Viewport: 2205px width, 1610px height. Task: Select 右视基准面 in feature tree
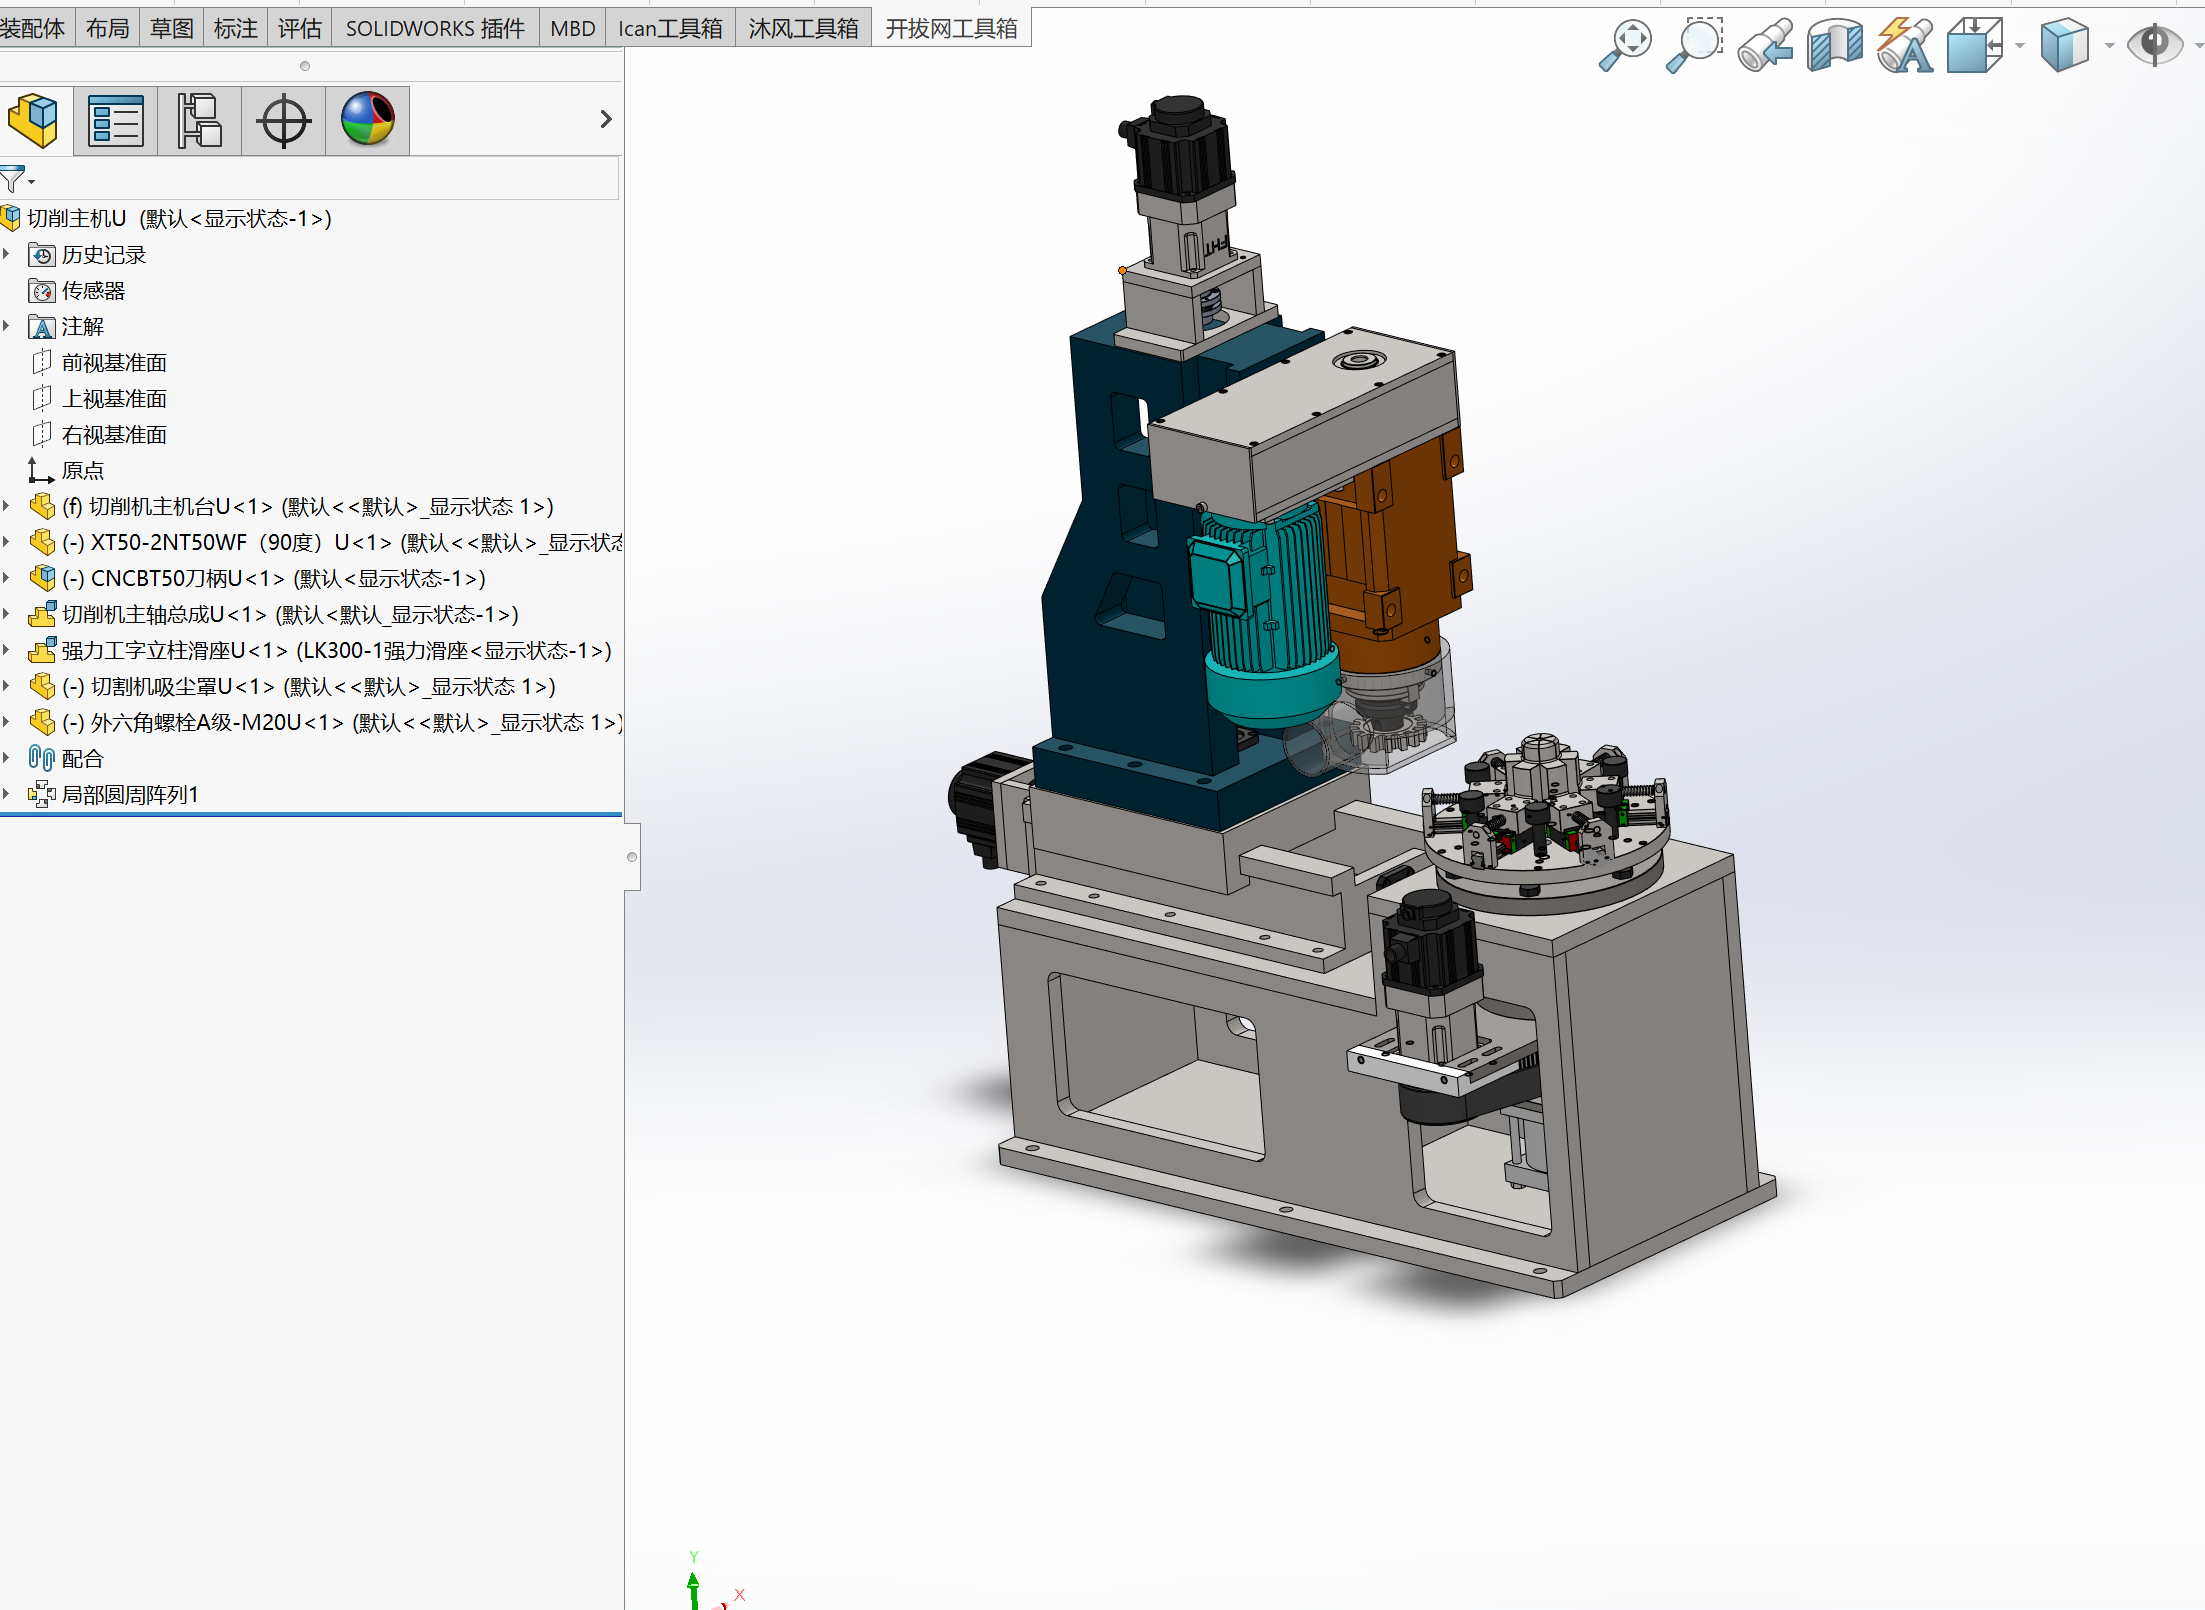(x=114, y=435)
